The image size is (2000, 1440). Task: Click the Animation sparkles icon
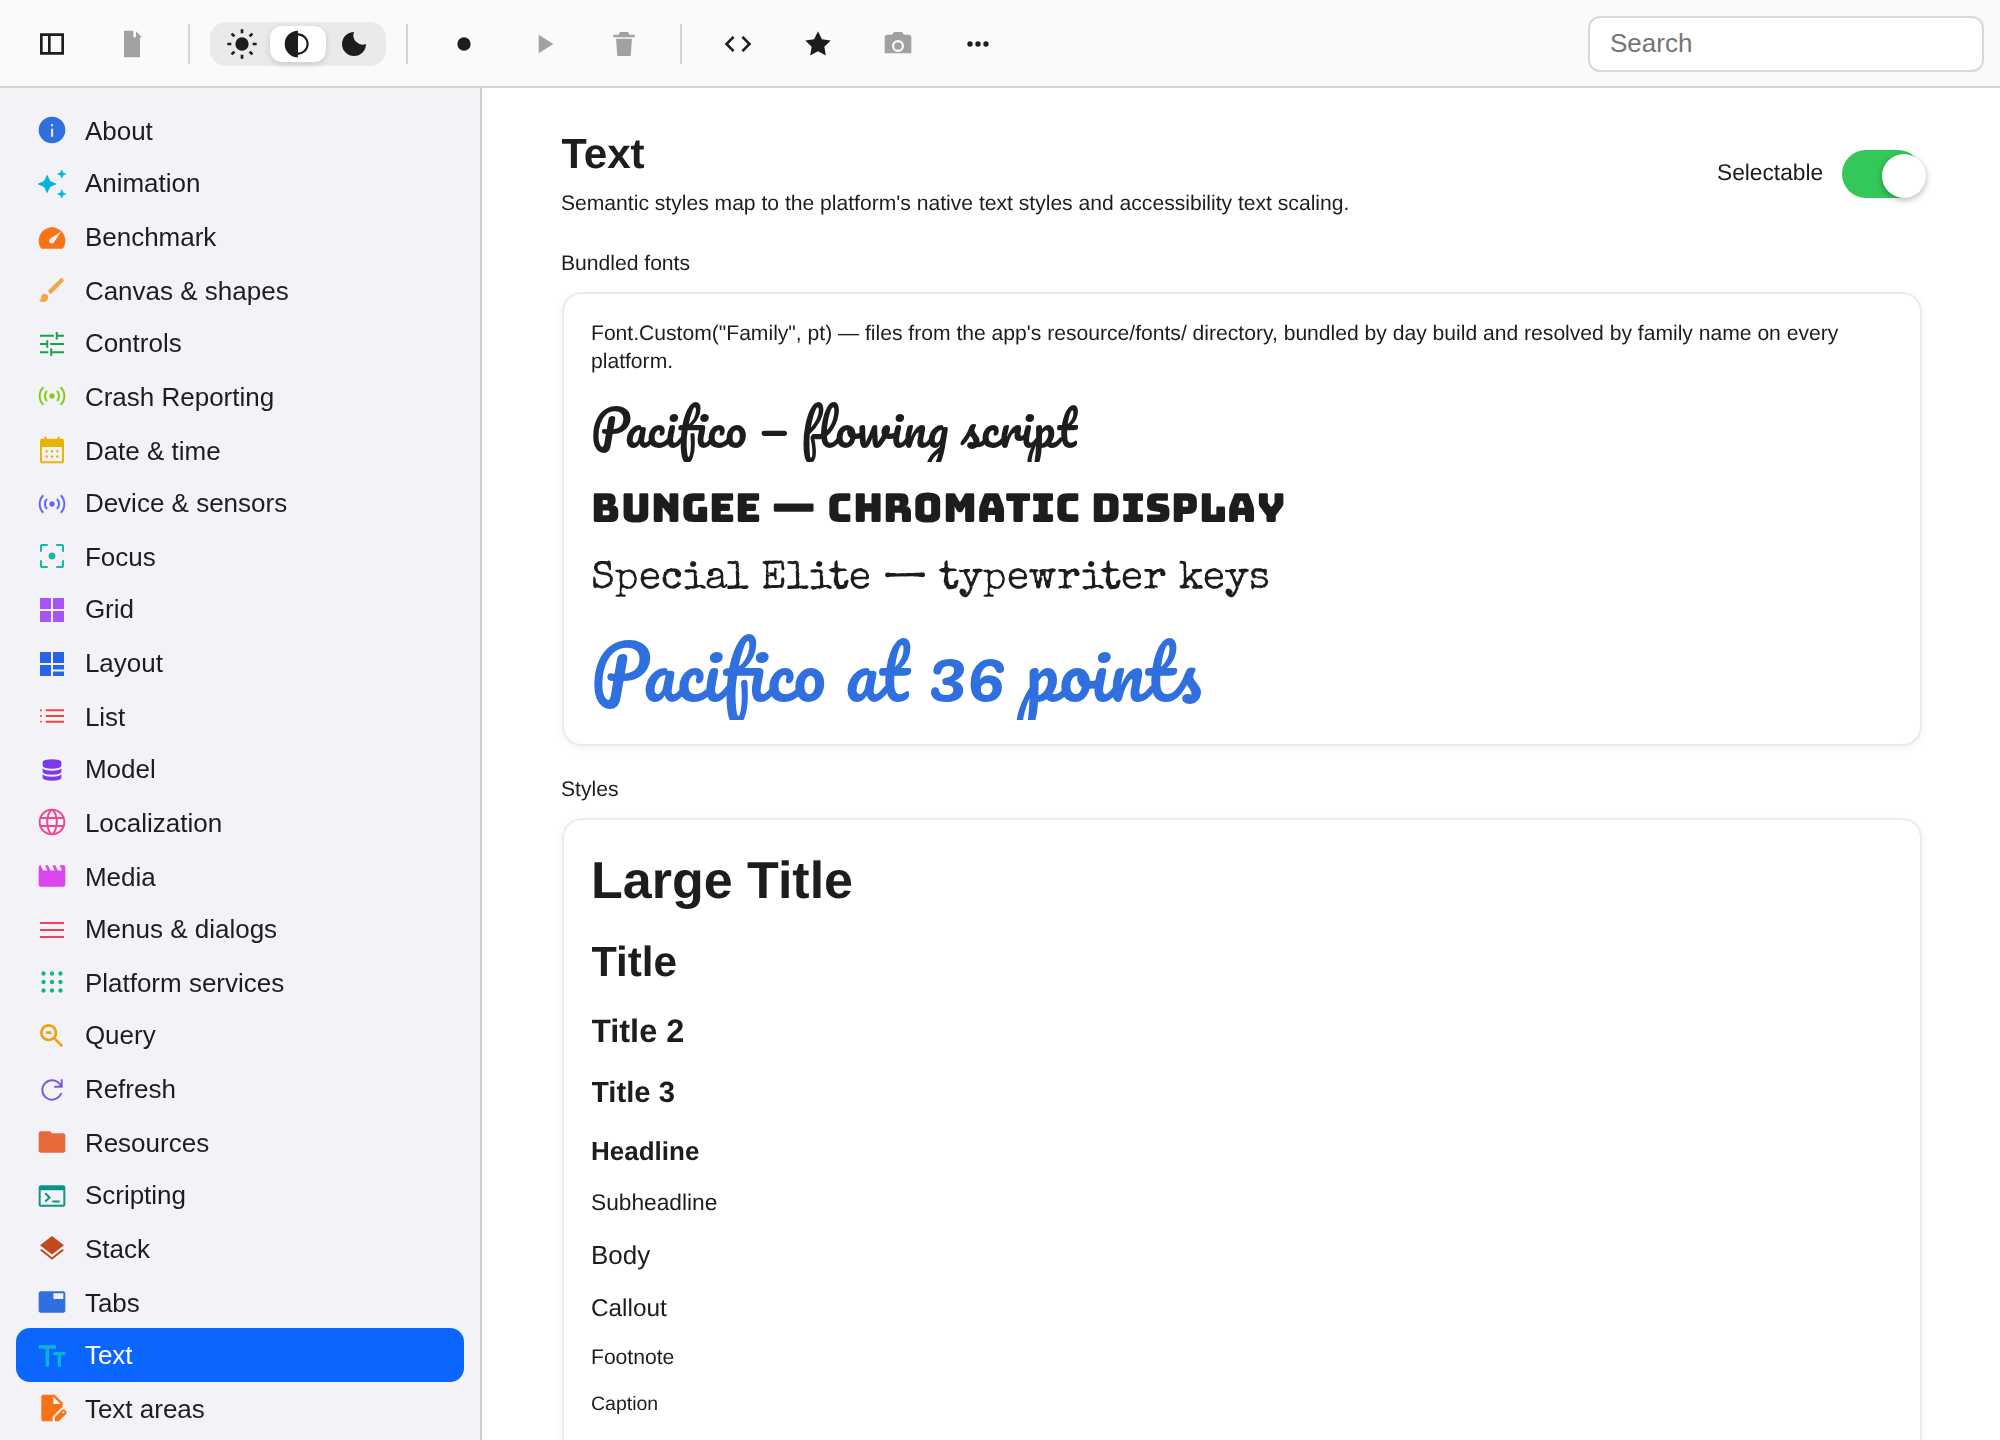pyautogui.click(x=52, y=184)
